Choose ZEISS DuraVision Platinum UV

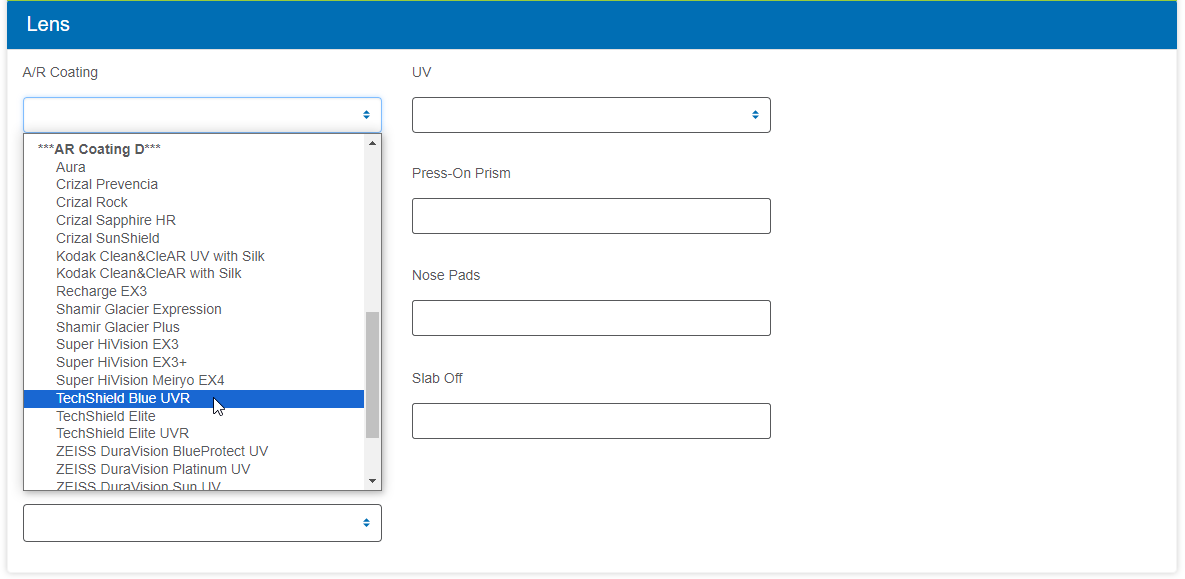193,469
